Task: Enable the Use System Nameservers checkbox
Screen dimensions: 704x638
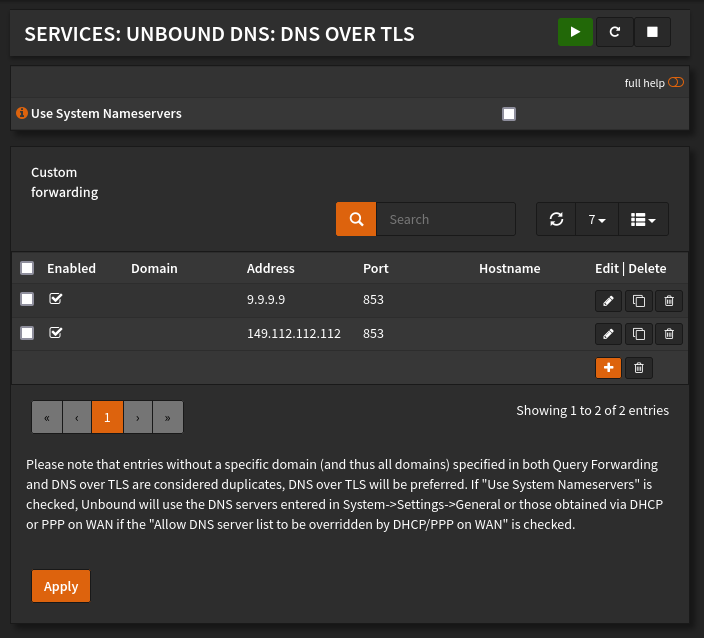Action: 509,114
